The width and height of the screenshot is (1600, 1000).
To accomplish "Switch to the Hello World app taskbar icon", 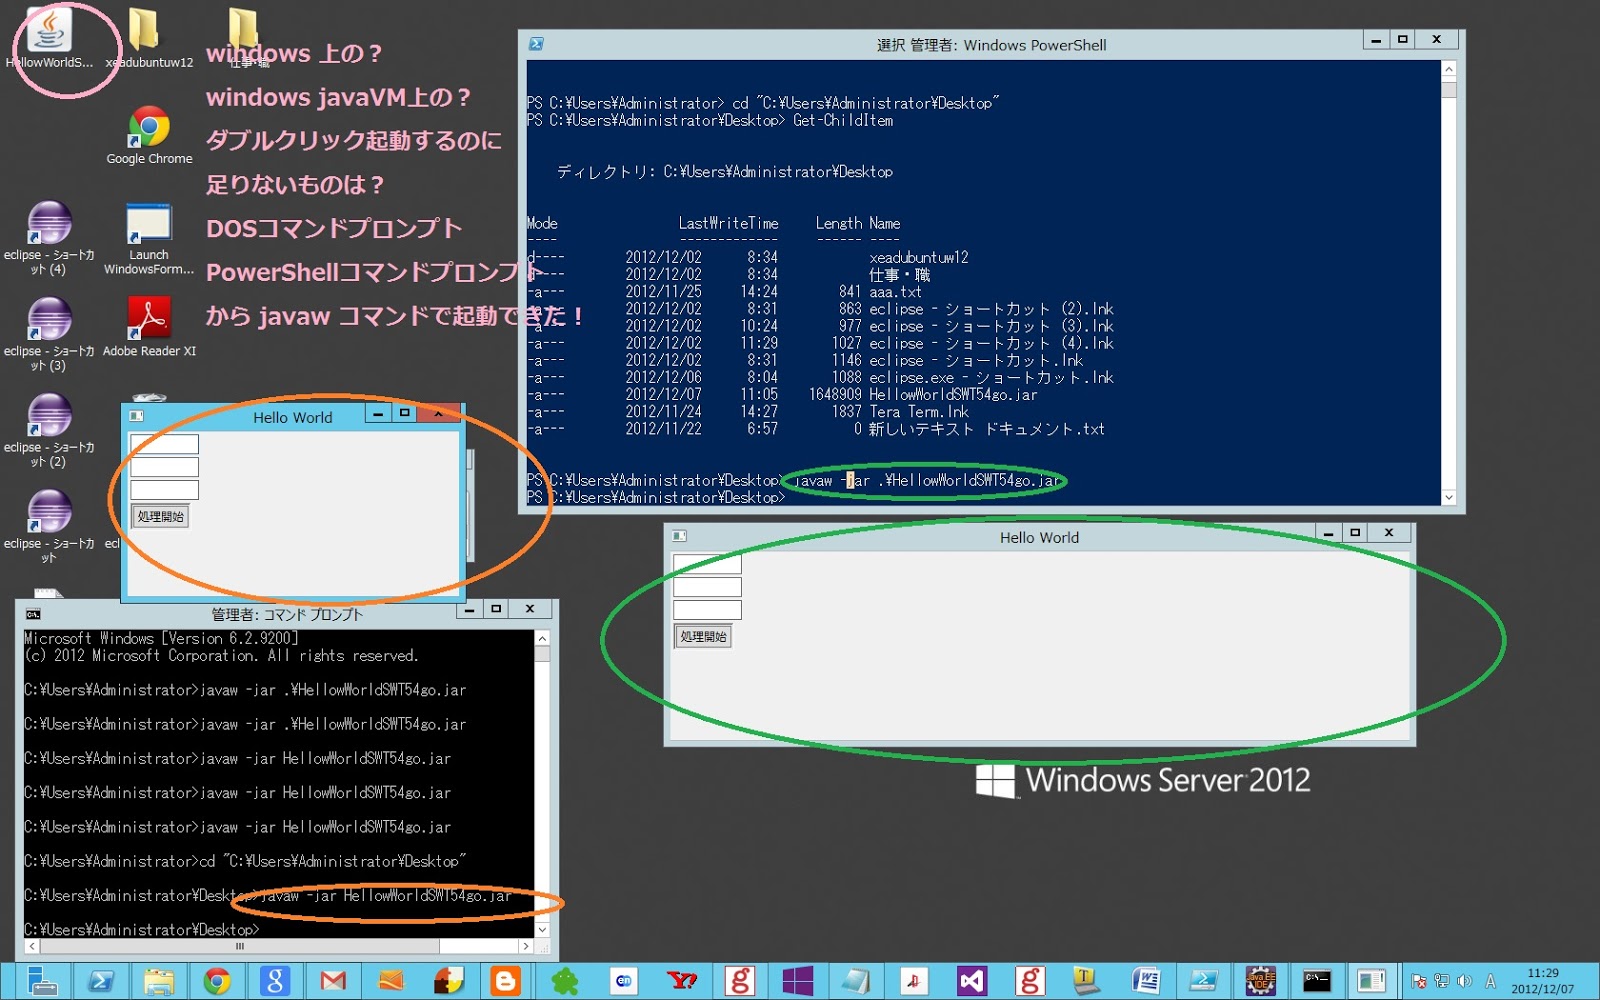I will 1372,981.
